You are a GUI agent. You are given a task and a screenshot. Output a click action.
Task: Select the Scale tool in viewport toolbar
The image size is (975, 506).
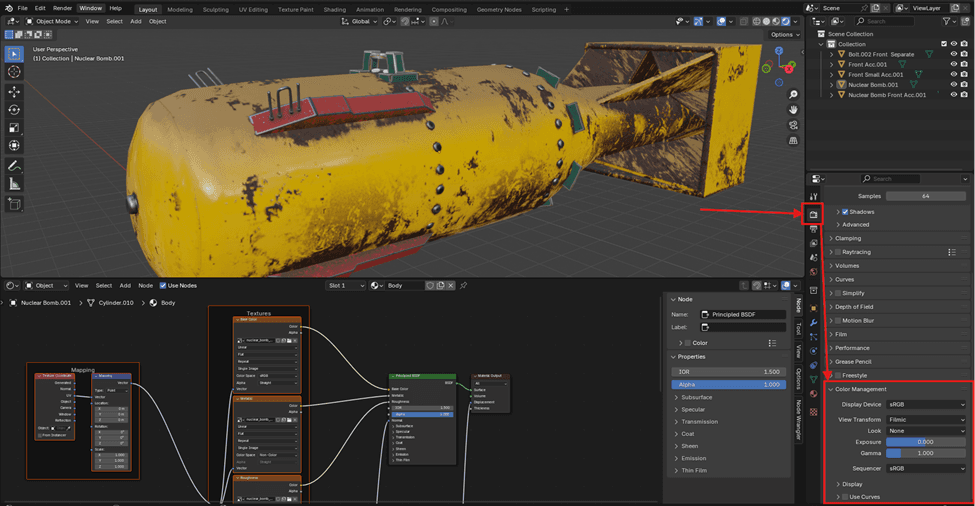[x=15, y=127]
